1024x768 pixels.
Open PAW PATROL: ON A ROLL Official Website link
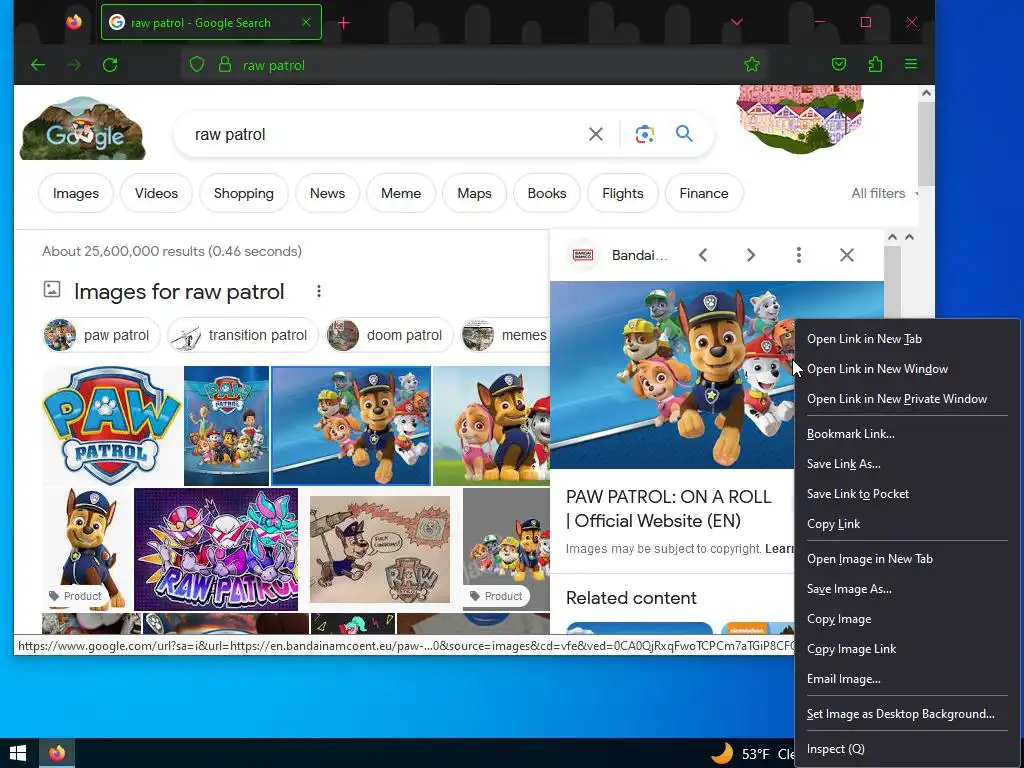coord(669,509)
